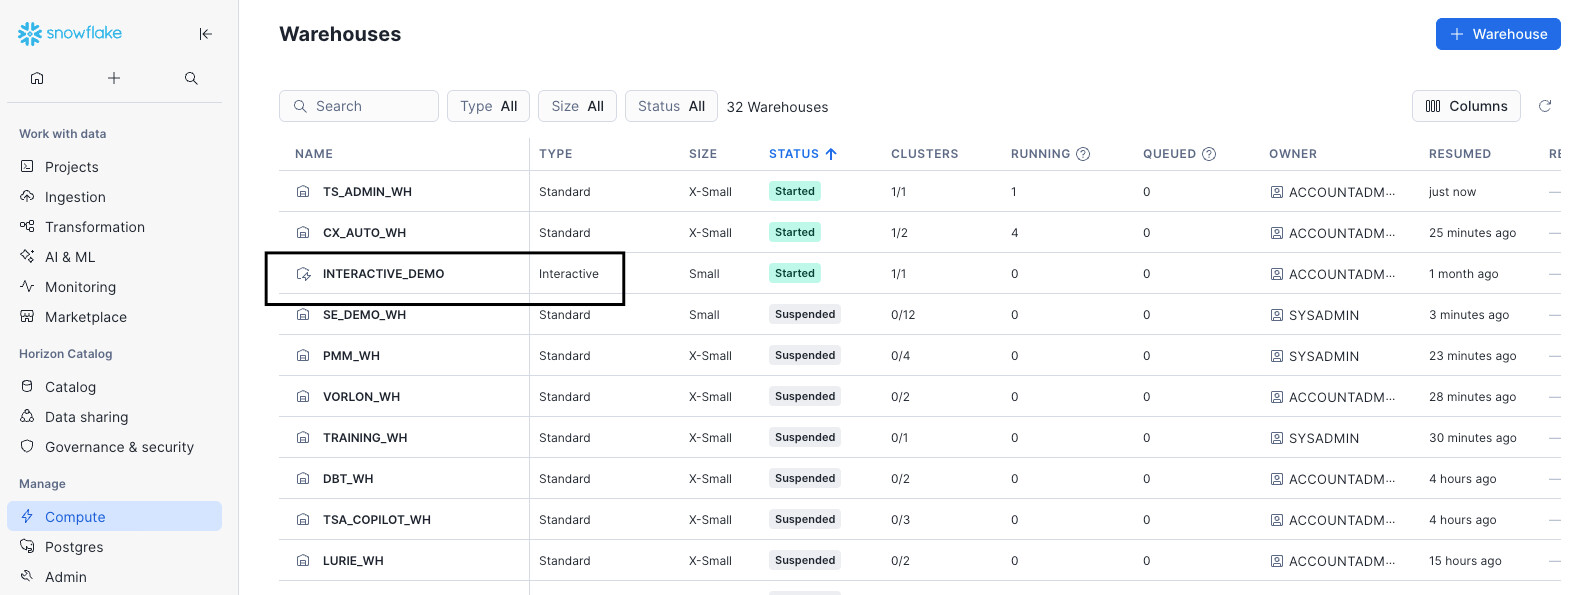The height and width of the screenshot is (595, 1591).
Task: Open the INTERACTIVE_DEMO warehouse name
Action: (x=383, y=274)
